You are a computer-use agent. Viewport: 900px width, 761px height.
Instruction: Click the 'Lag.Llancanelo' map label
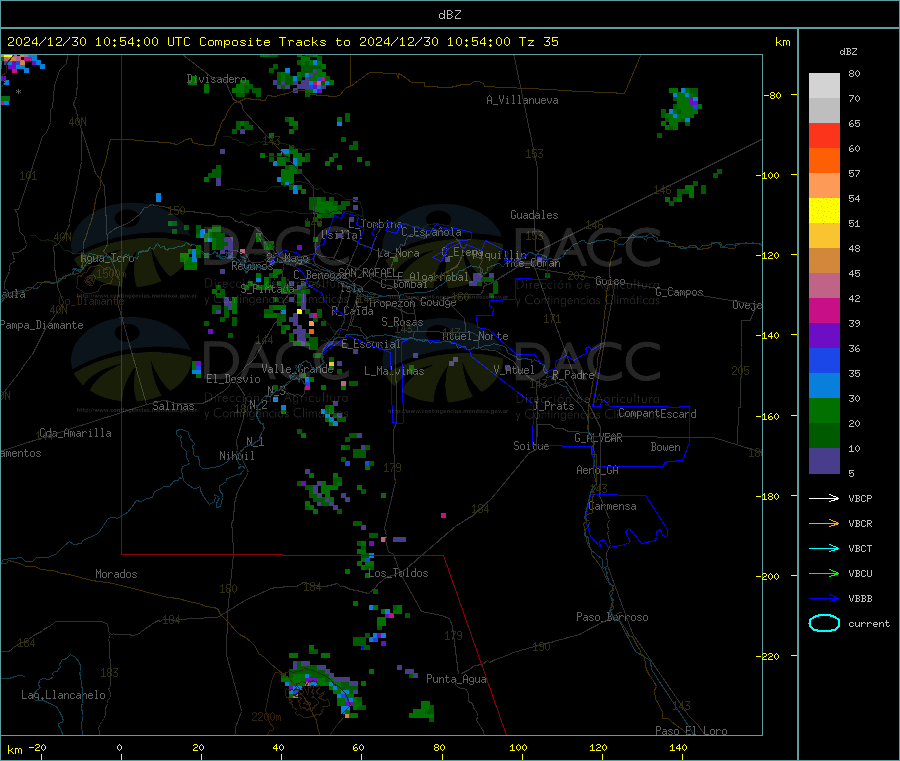(63, 695)
